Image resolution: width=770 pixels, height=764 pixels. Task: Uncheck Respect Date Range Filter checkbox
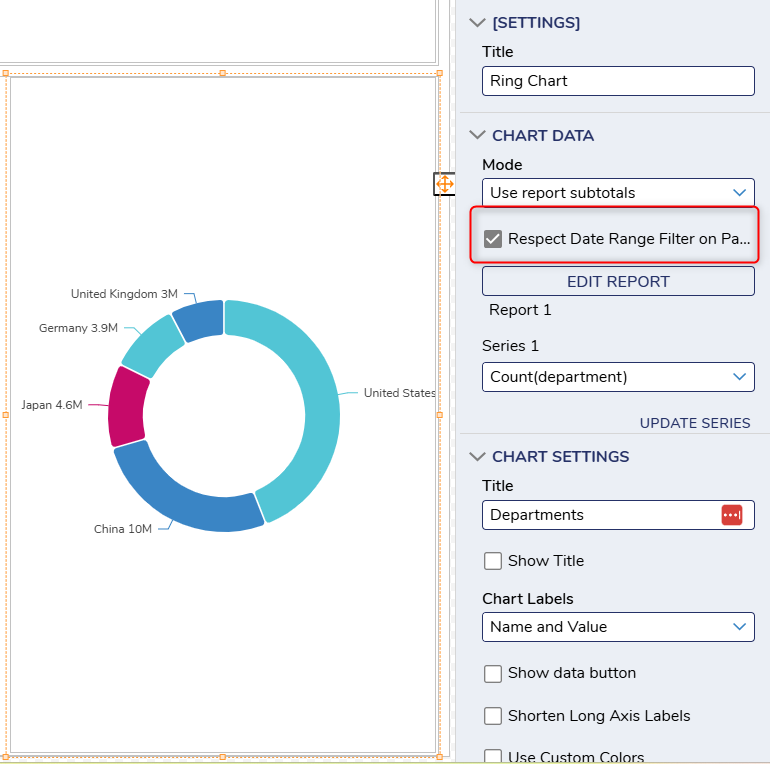tap(493, 239)
